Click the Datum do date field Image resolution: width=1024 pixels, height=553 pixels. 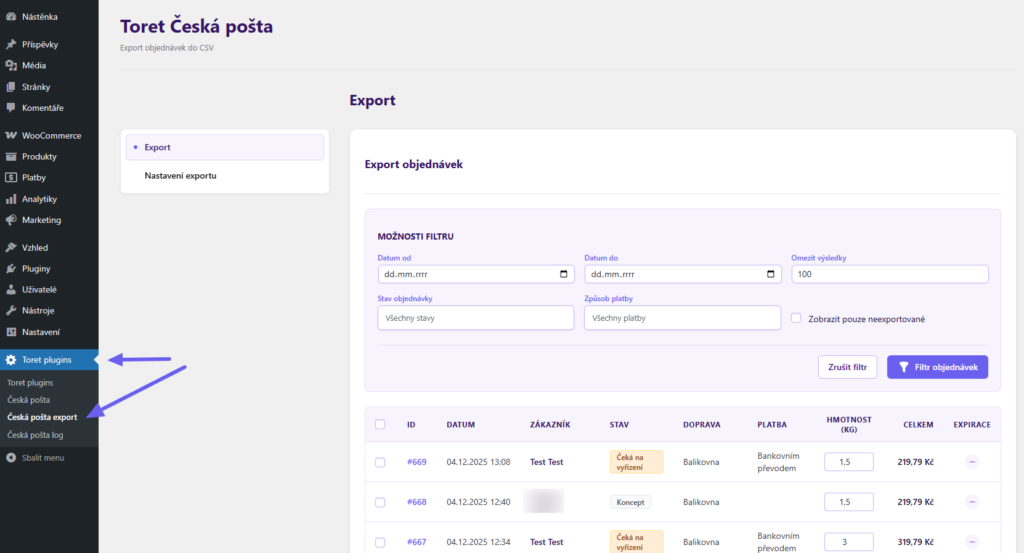click(683, 274)
